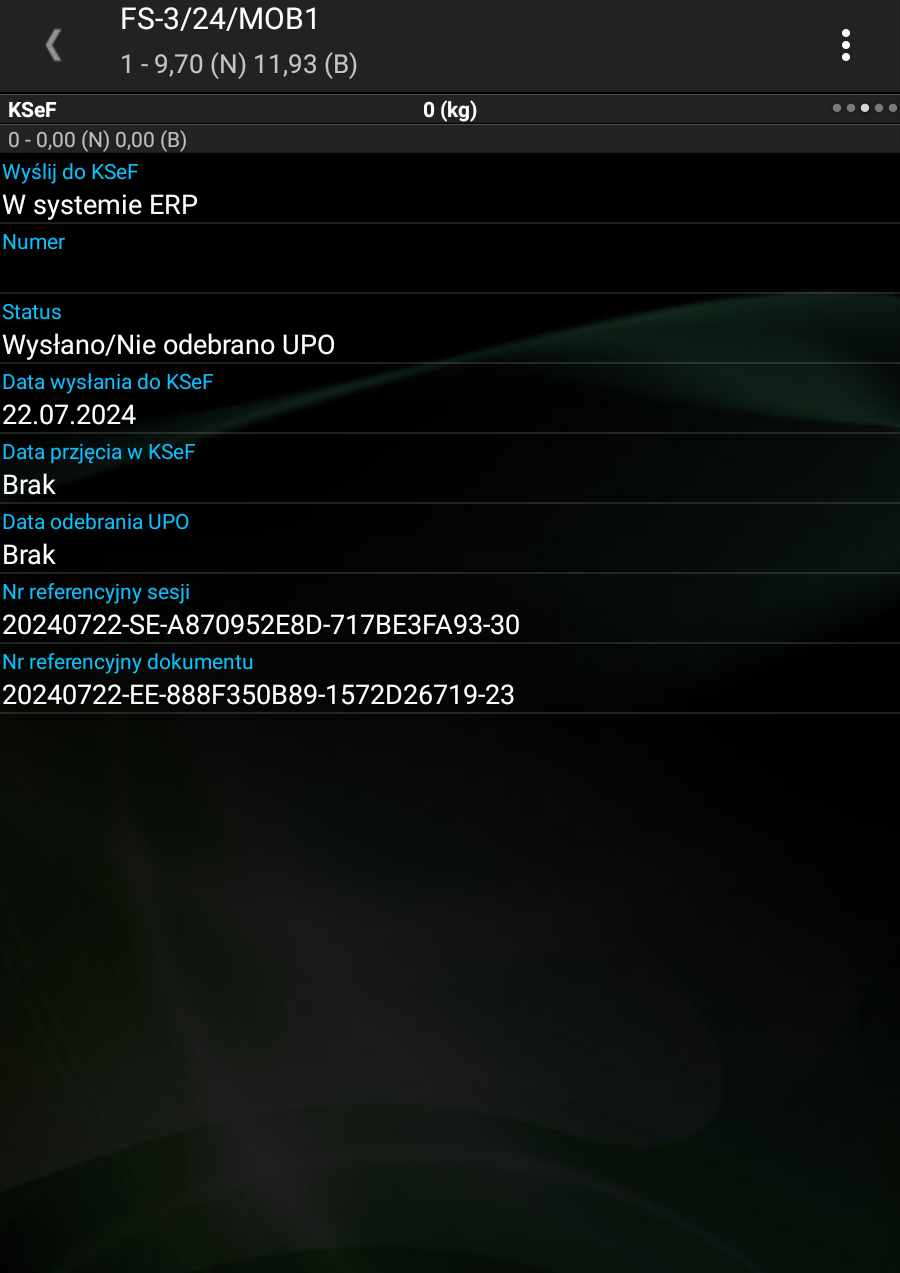The image size is (900, 1273).
Task: Tap the empty Numer field
Action: pyautogui.click(x=450, y=258)
